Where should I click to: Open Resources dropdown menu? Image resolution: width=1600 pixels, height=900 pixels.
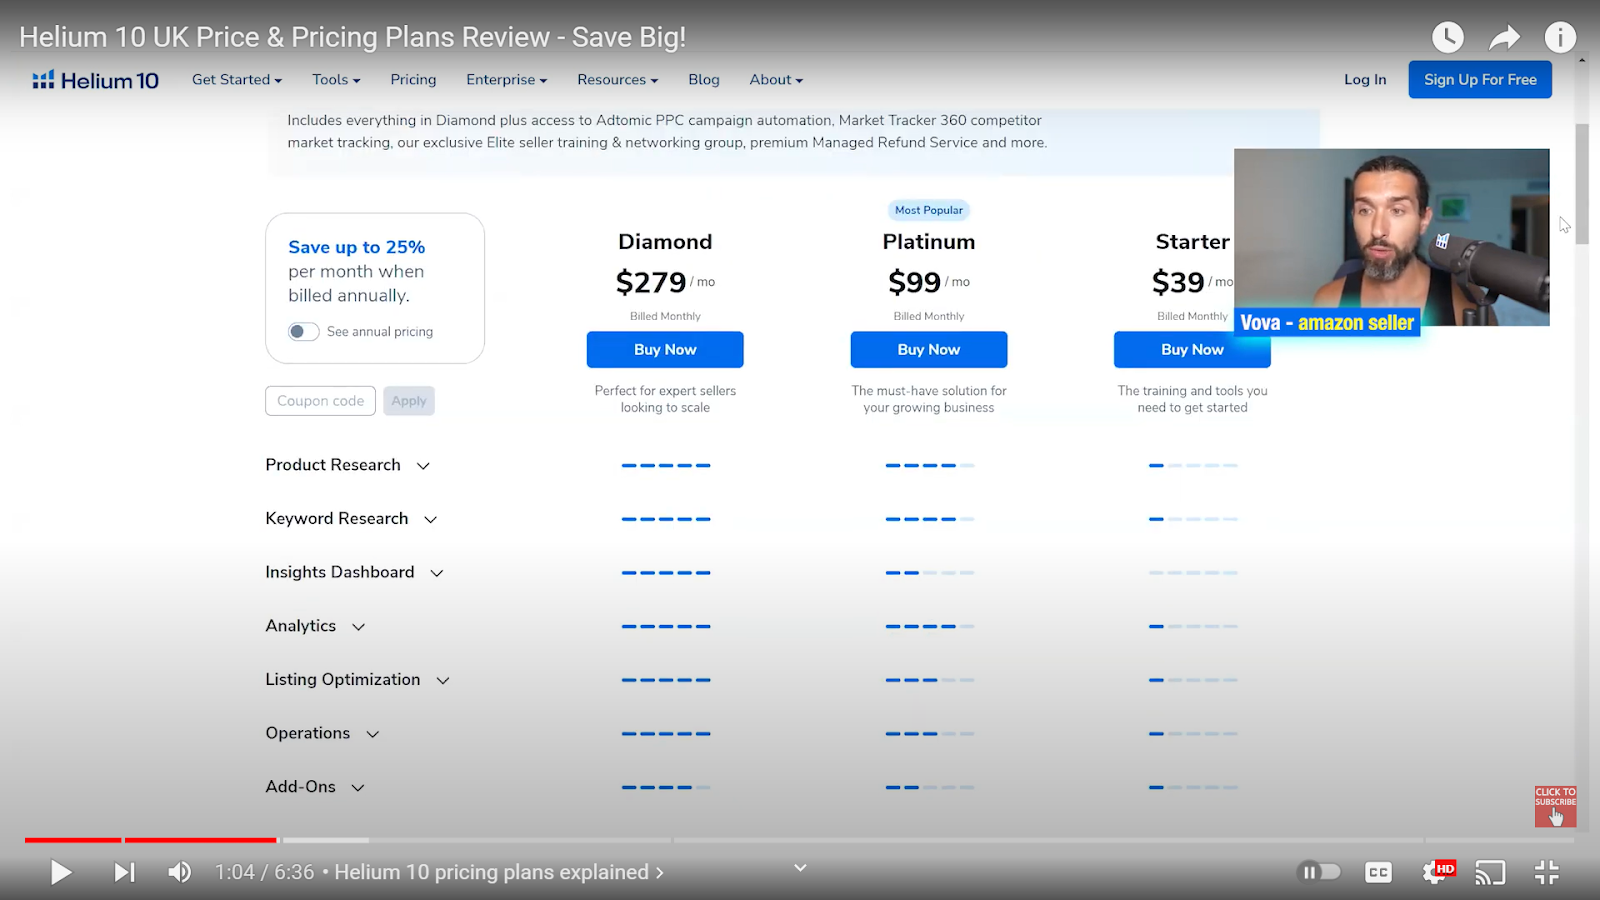617,80
